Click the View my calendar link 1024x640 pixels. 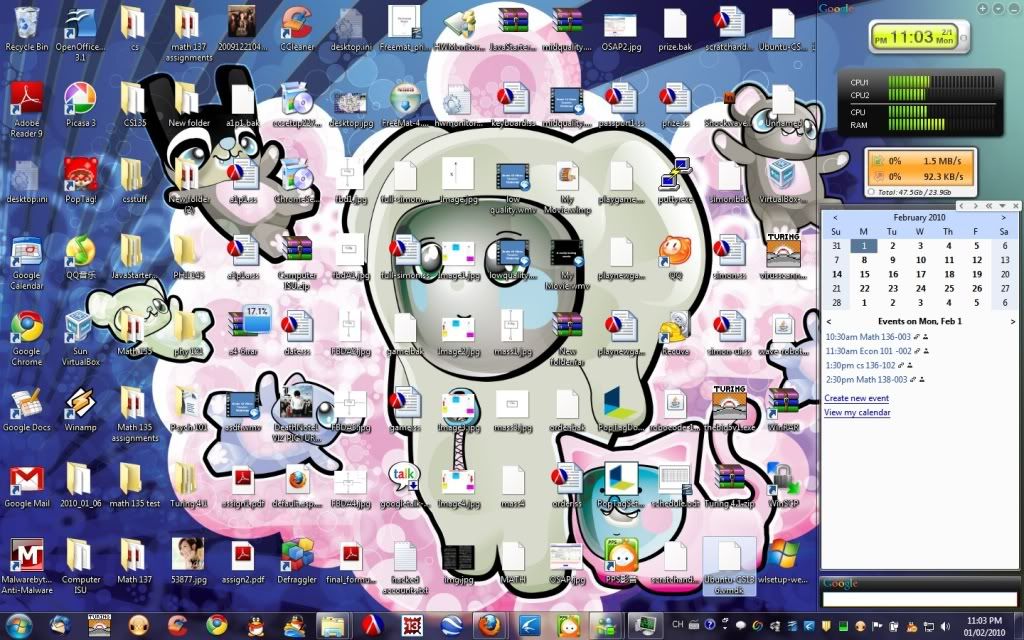(x=857, y=412)
